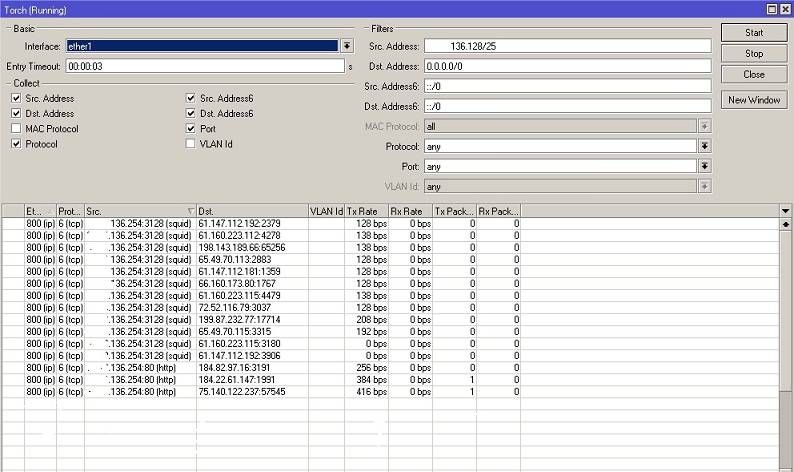Expand the Interface ether1 dropdown
The image size is (794, 472).
click(347, 46)
